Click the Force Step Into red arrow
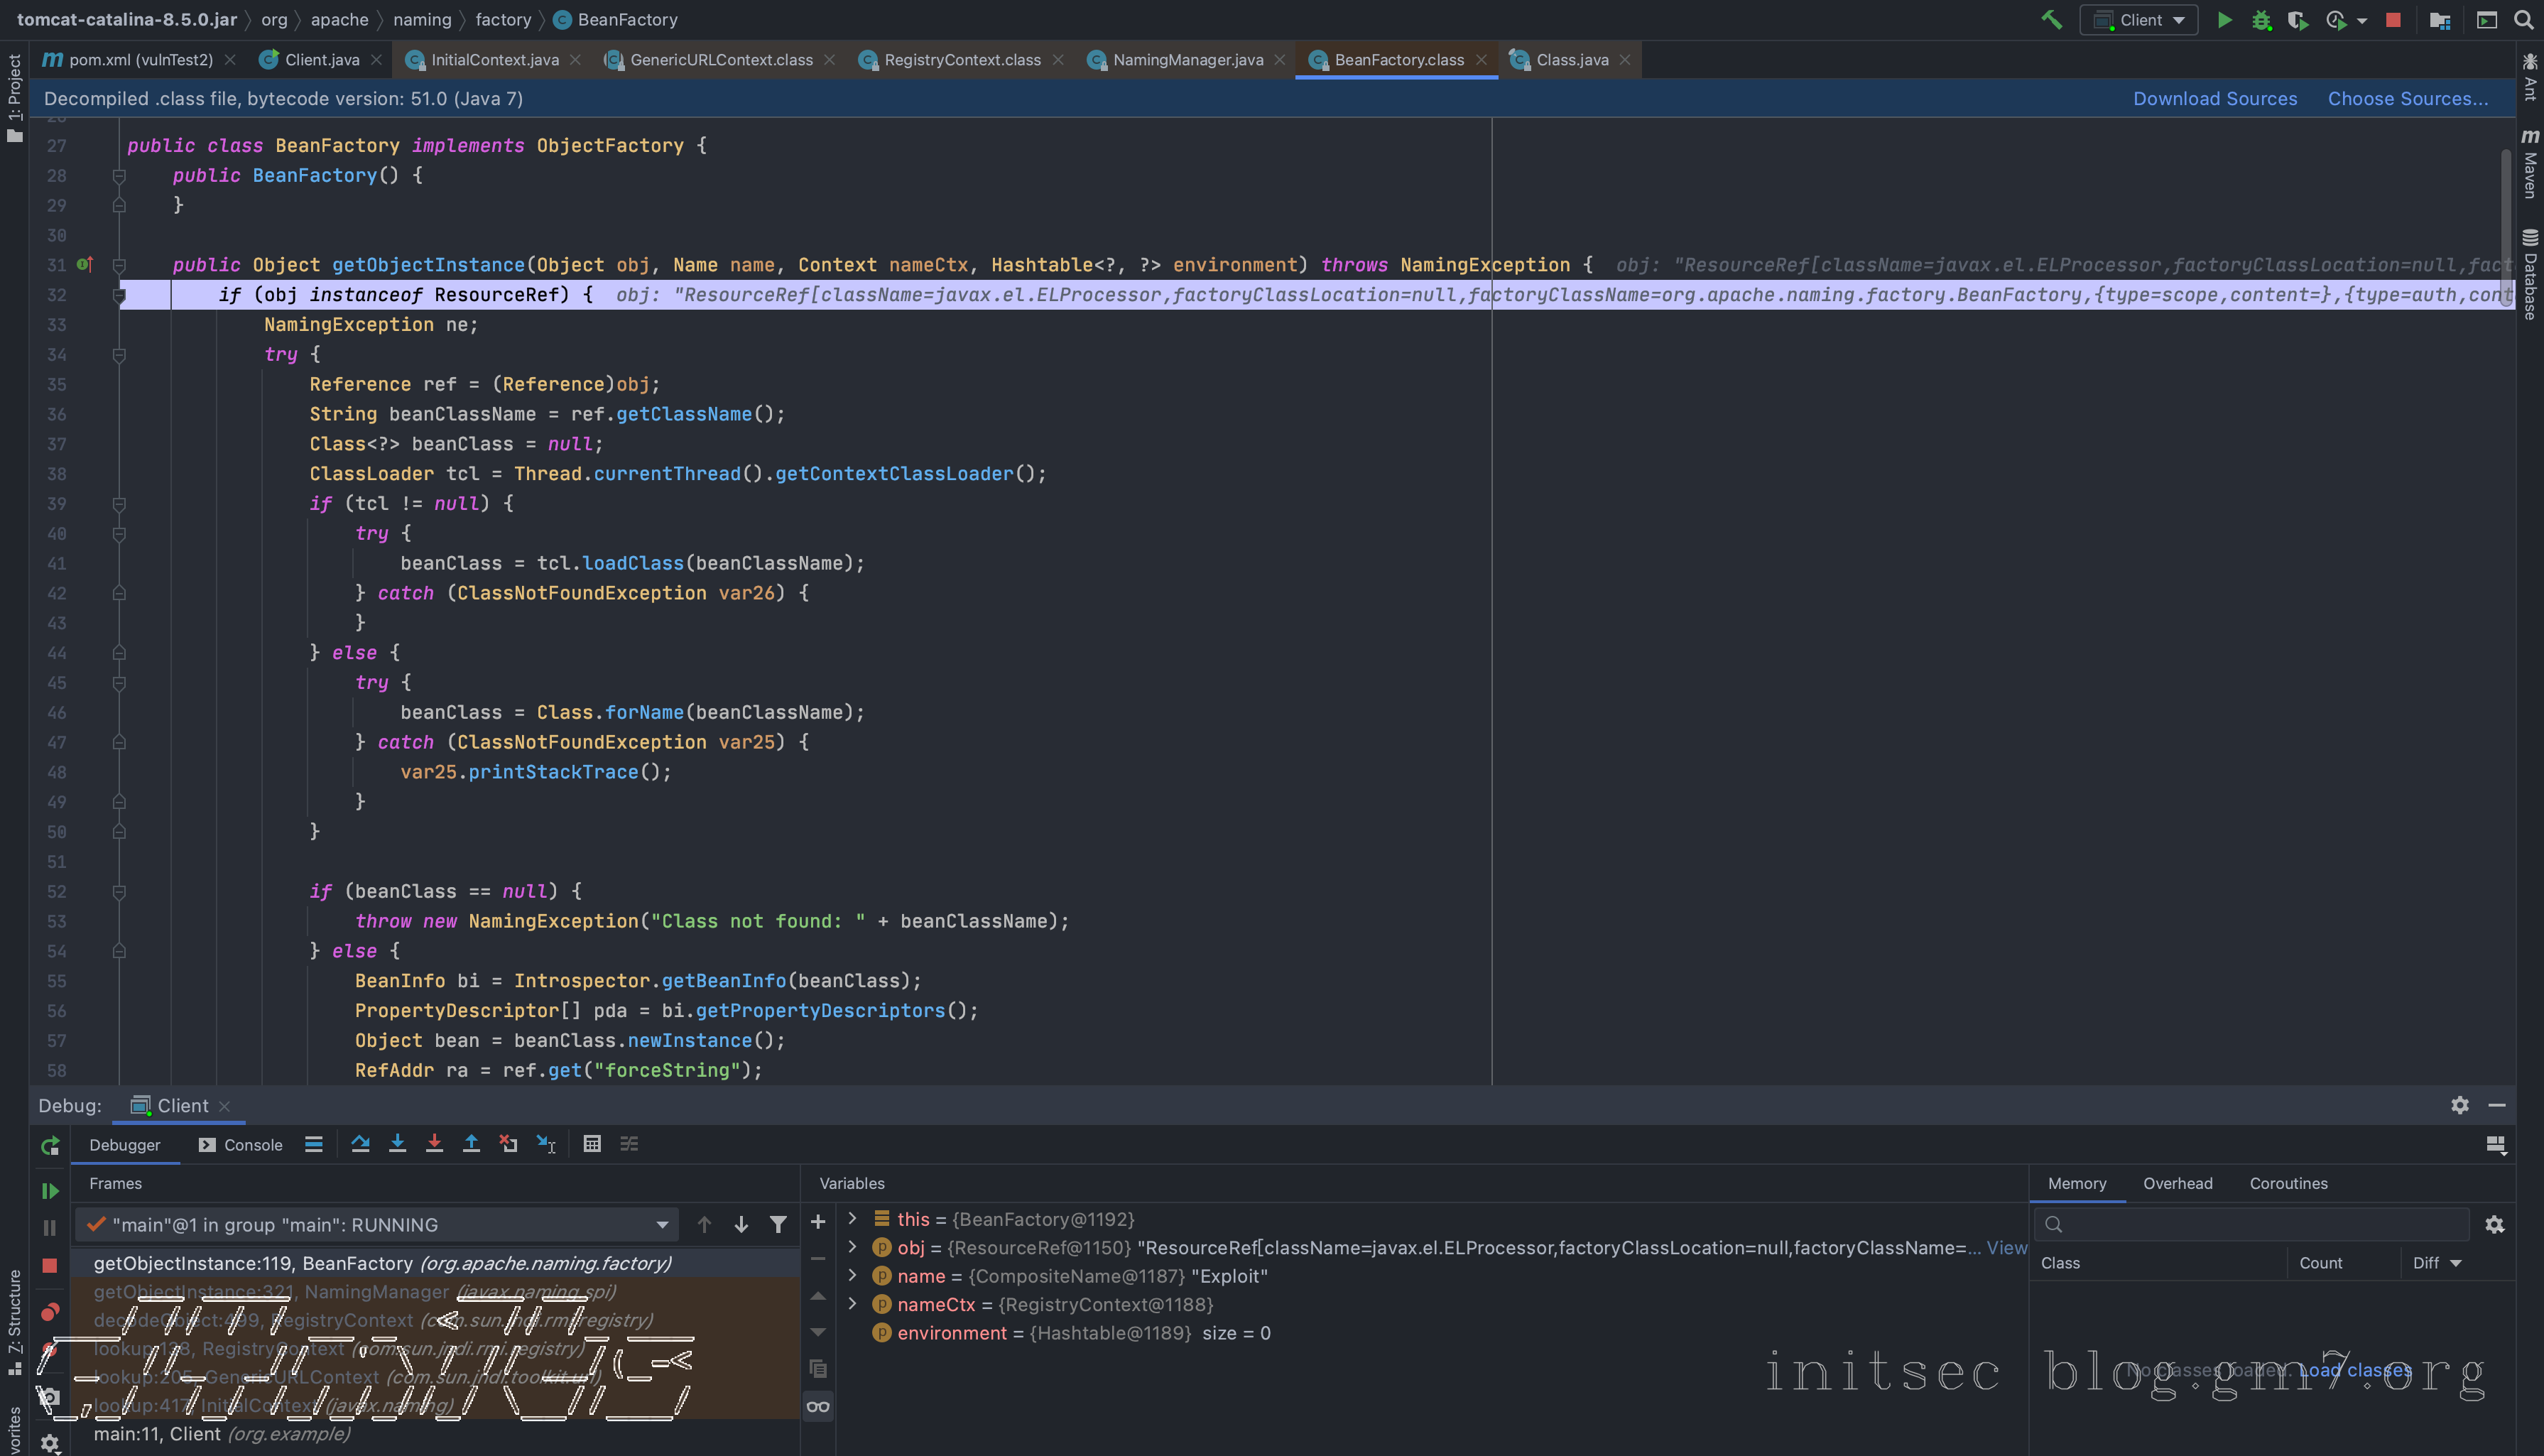Viewport: 2544px width, 1456px height. pyautogui.click(x=434, y=1144)
